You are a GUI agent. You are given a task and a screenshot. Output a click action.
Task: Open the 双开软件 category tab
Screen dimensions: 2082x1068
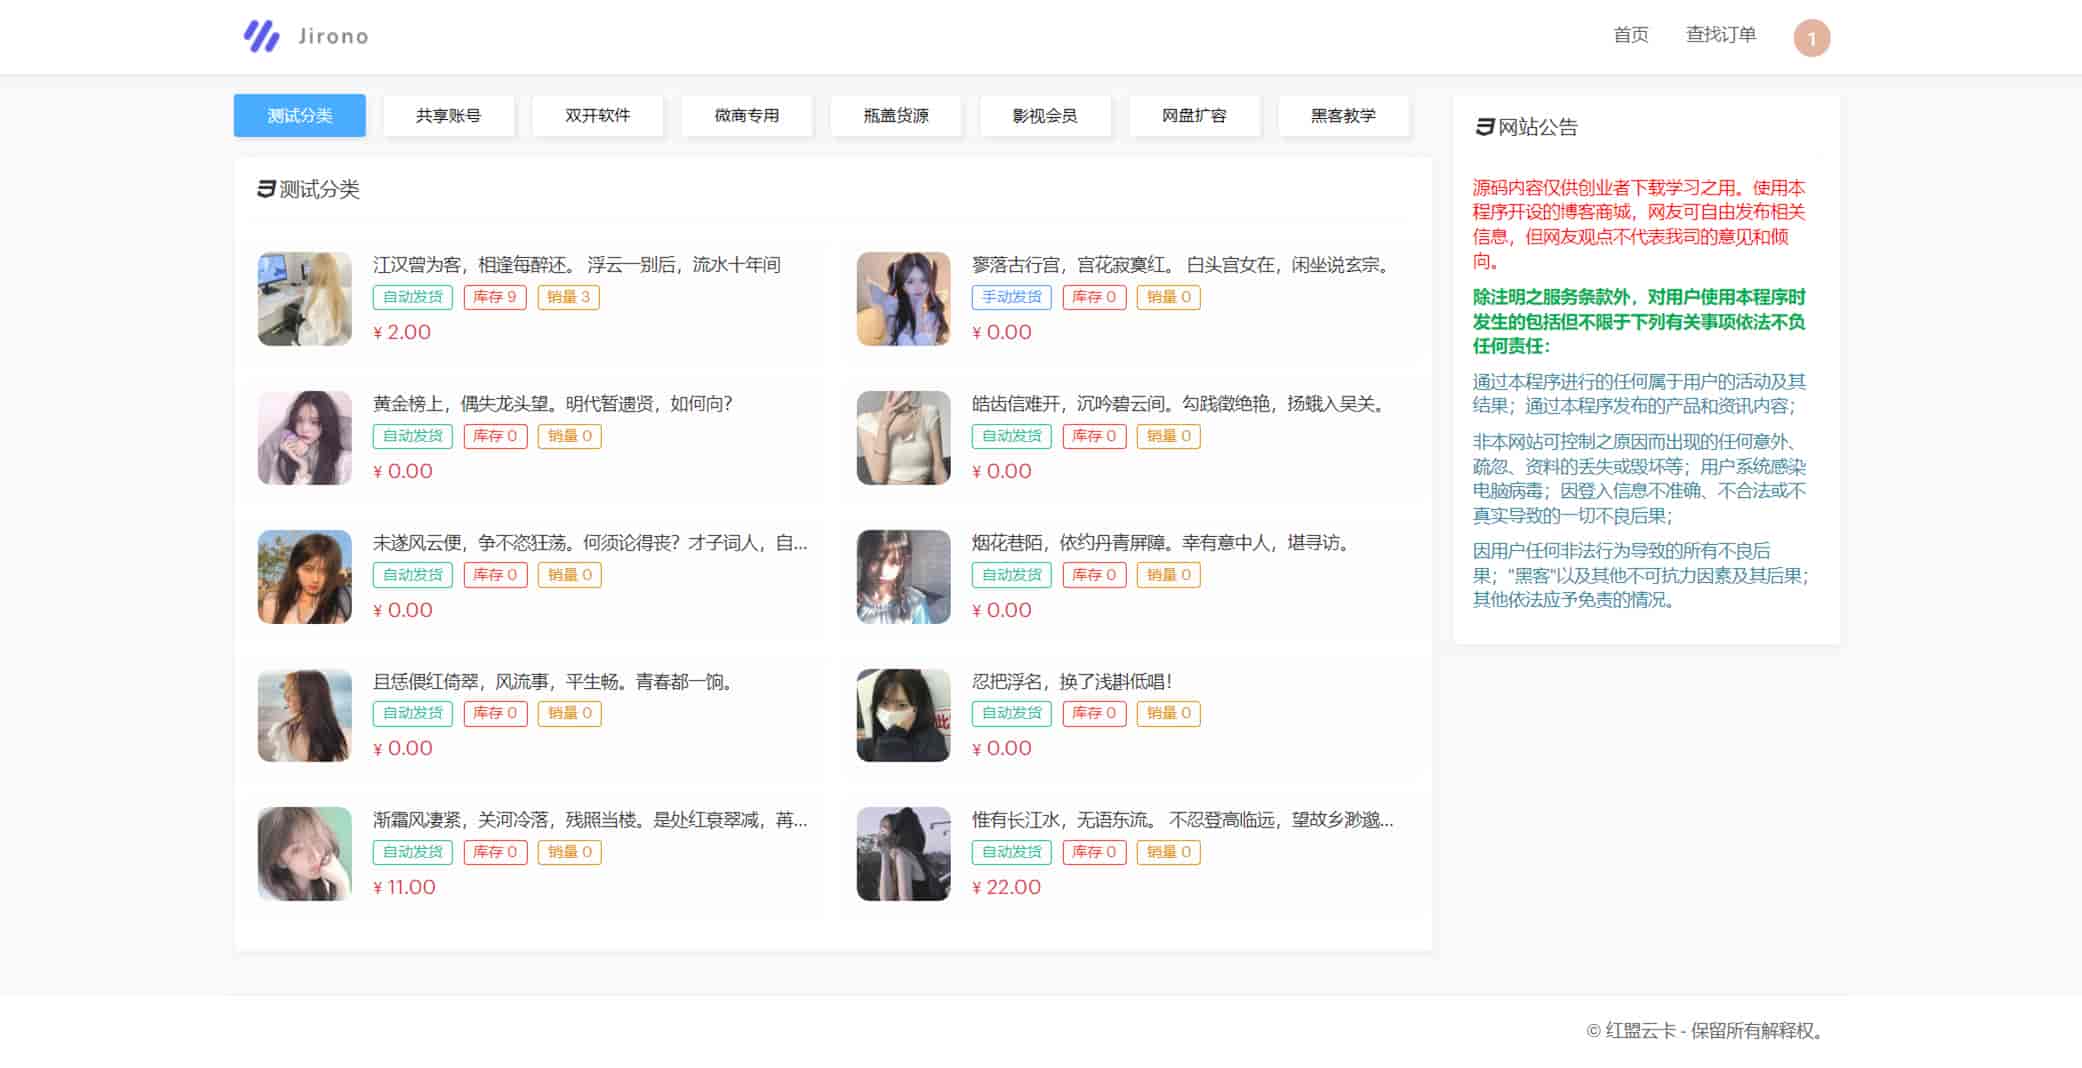click(x=598, y=116)
